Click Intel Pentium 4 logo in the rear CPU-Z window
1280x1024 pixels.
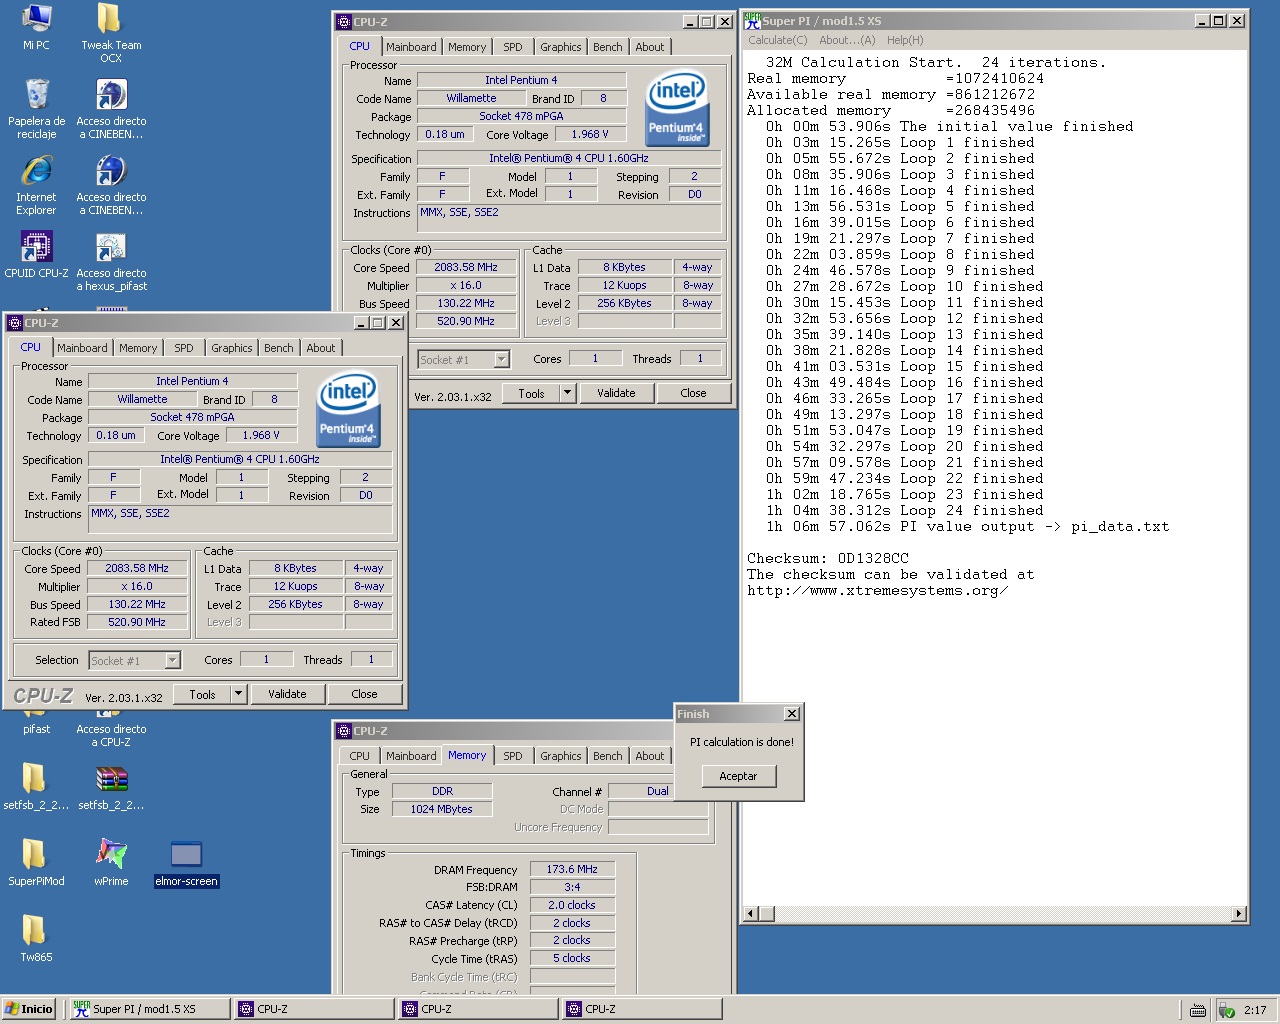pyautogui.click(x=677, y=108)
